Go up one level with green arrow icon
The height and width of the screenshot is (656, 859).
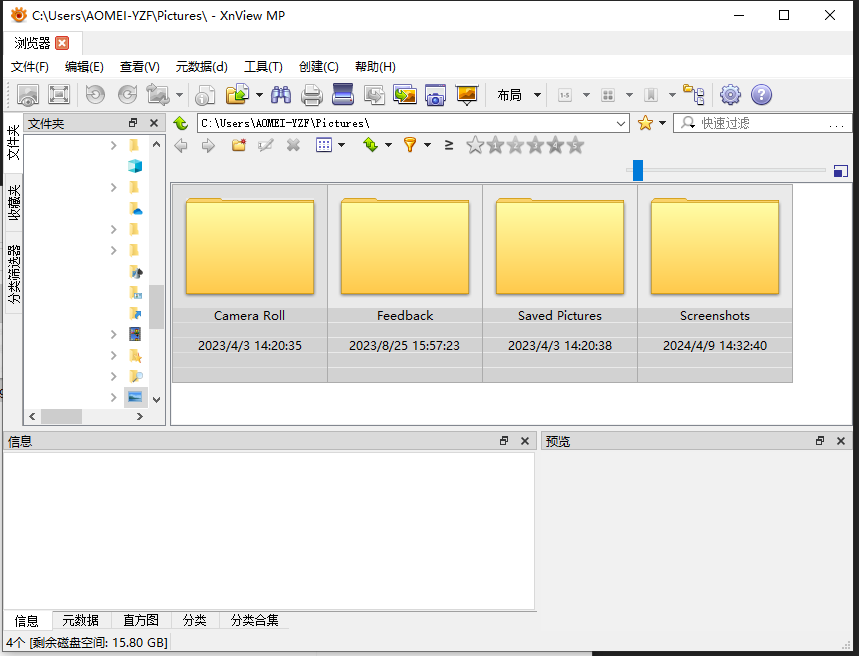tap(181, 123)
